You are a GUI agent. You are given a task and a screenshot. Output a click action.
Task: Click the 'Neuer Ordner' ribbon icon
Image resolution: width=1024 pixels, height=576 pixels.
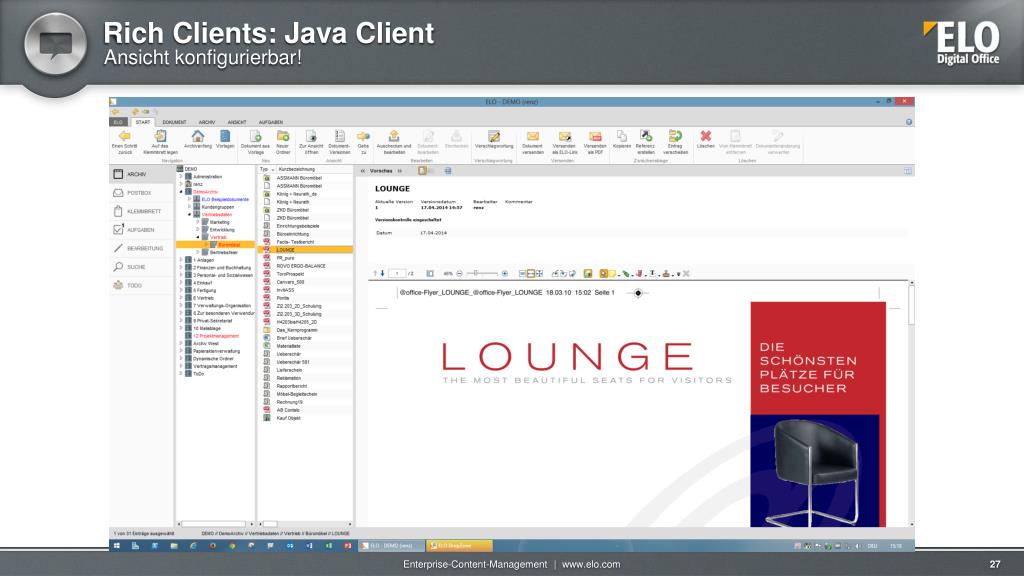point(283,137)
